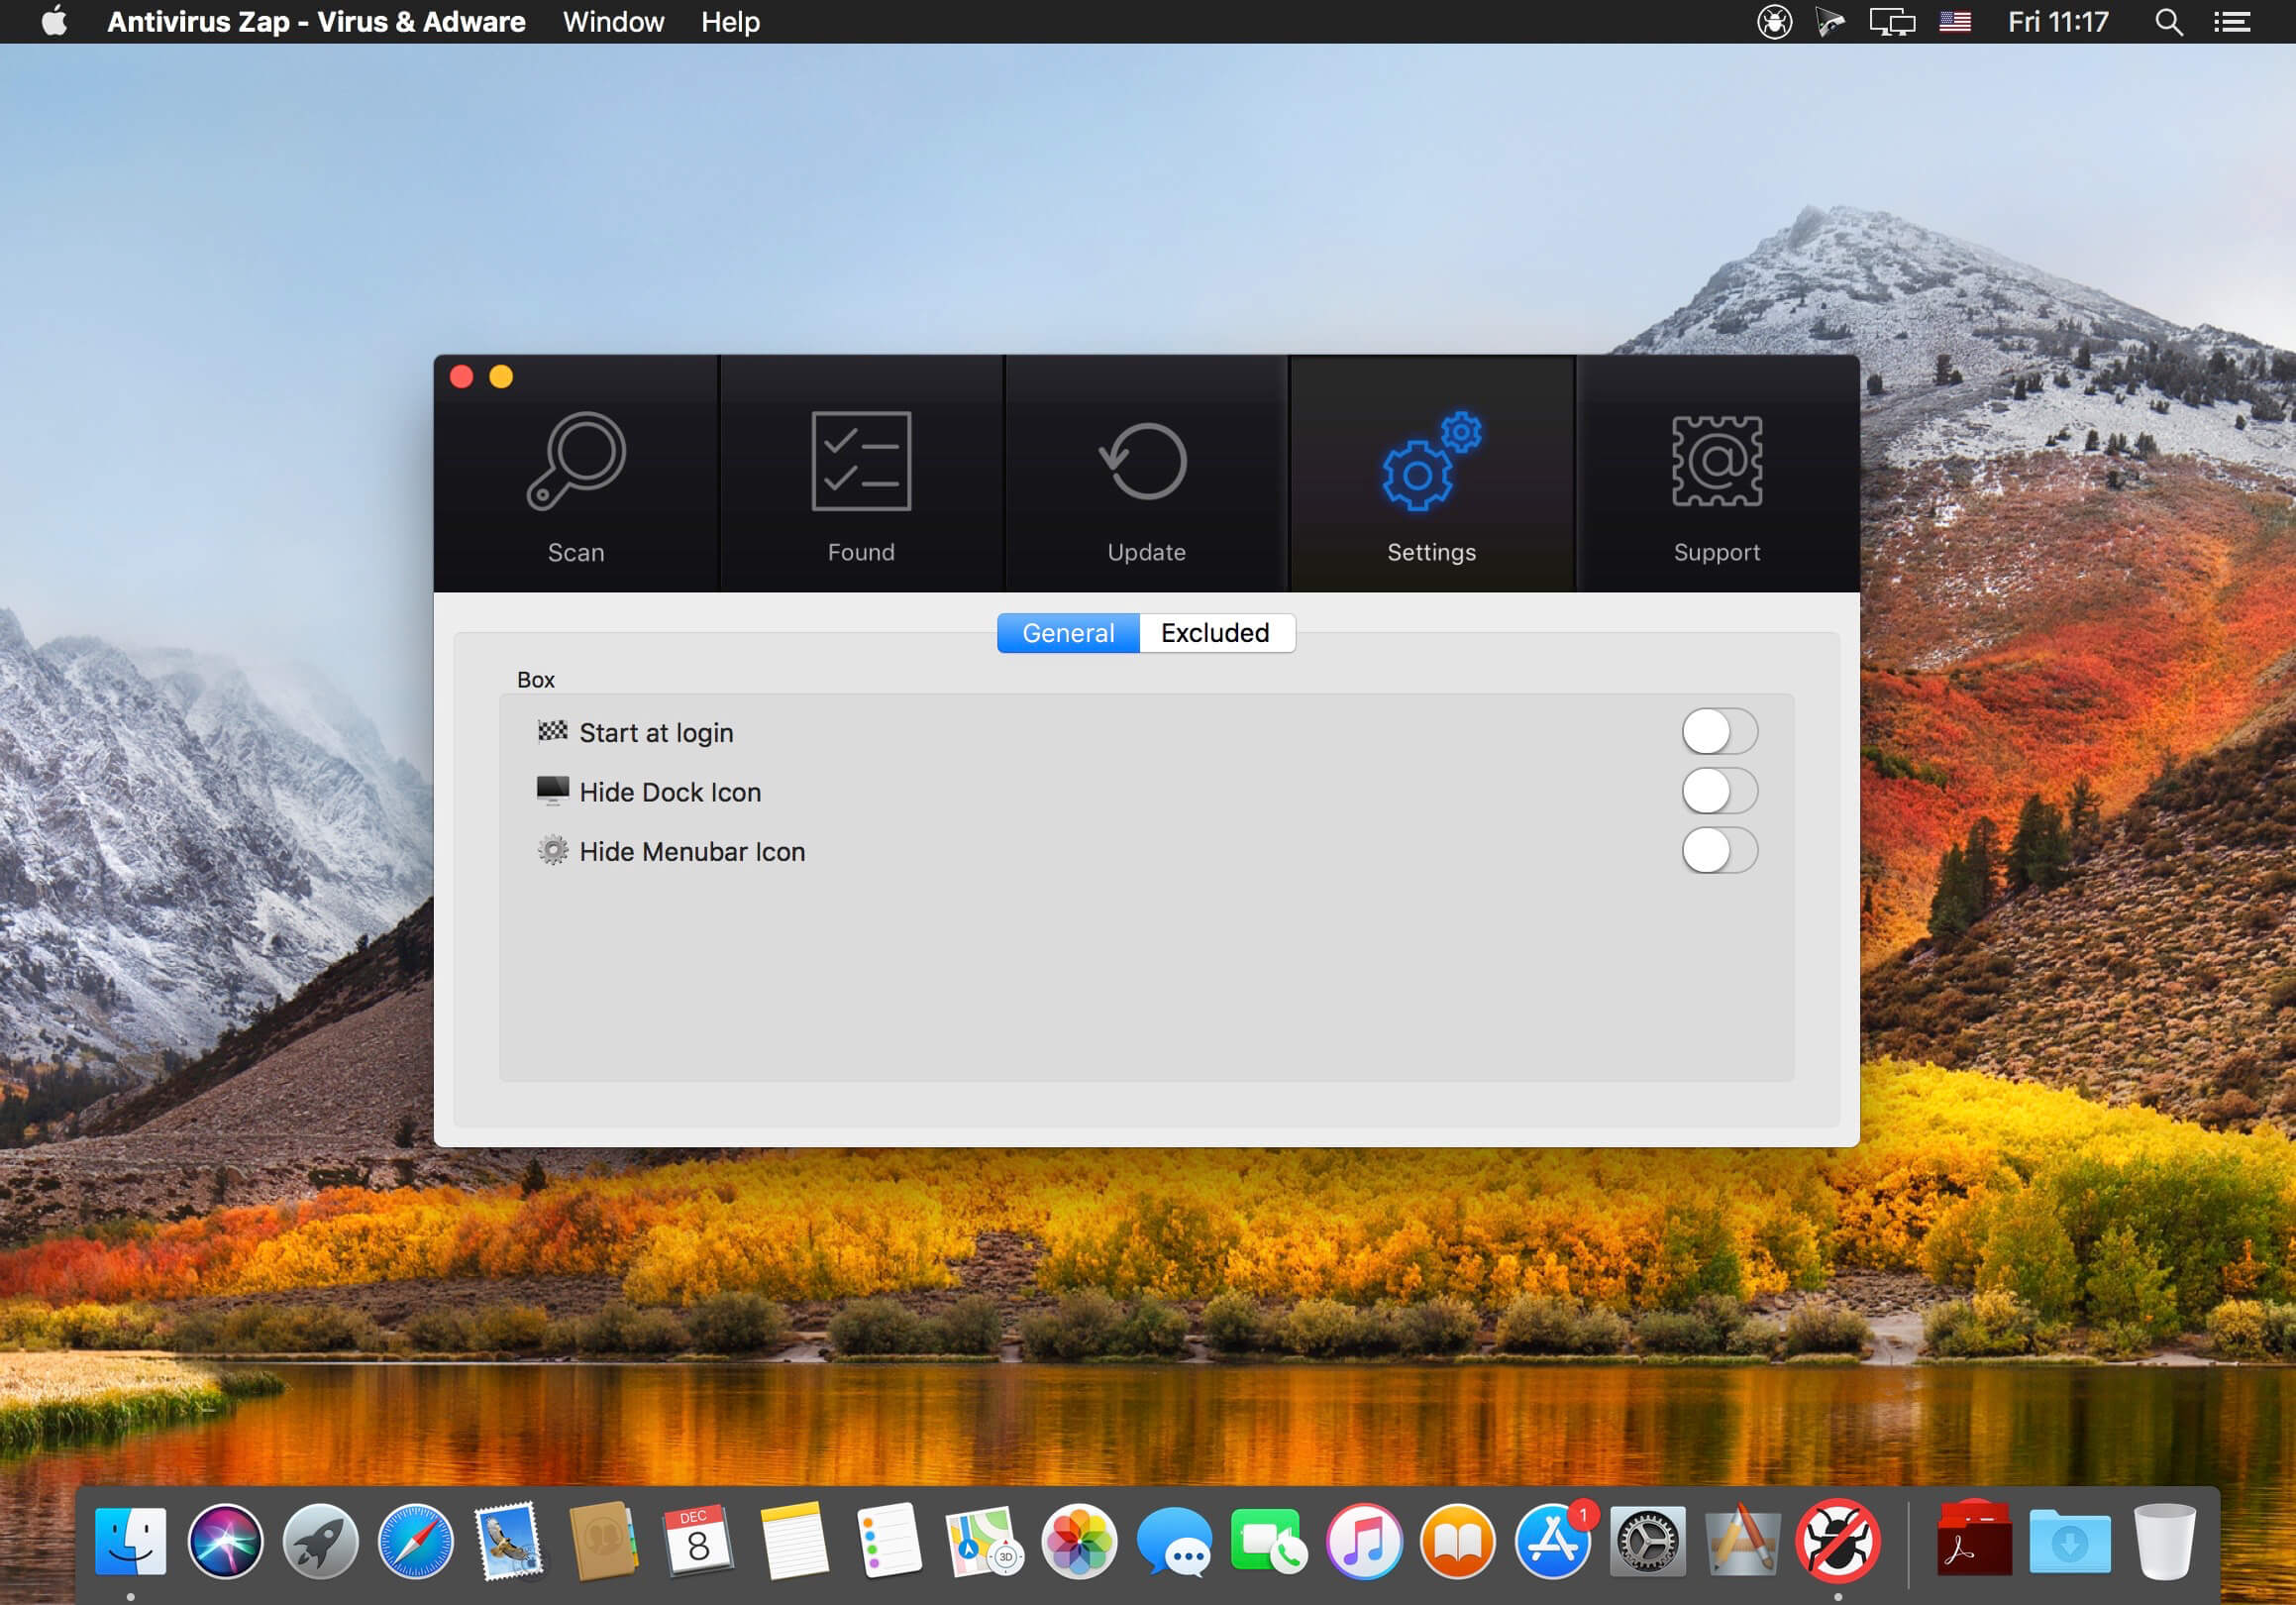Click the Box group heading
The height and width of the screenshot is (1605, 2296).
tap(536, 680)
